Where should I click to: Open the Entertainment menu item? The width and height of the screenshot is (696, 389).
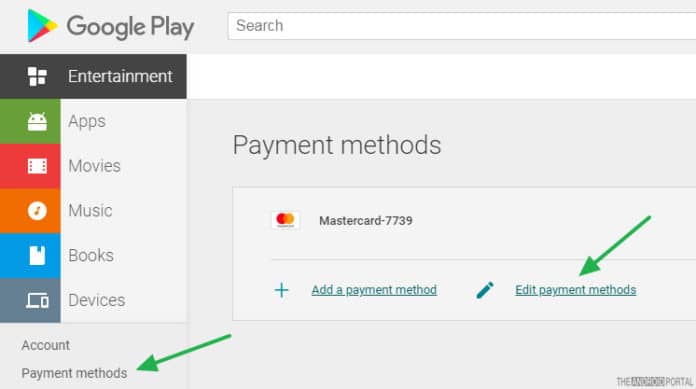tap(93, 76)
